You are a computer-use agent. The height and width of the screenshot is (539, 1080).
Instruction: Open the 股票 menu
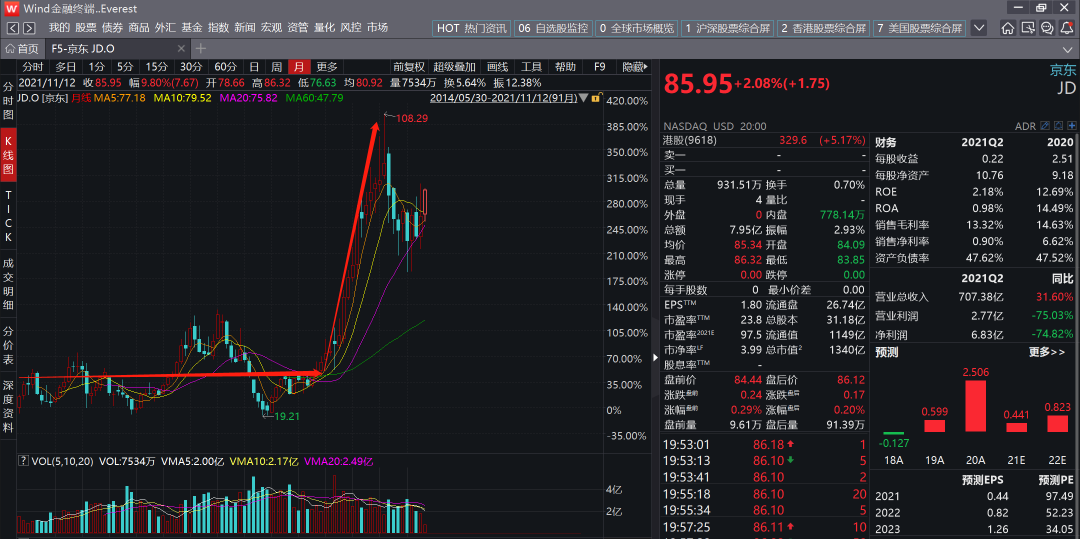coord(85,28)
